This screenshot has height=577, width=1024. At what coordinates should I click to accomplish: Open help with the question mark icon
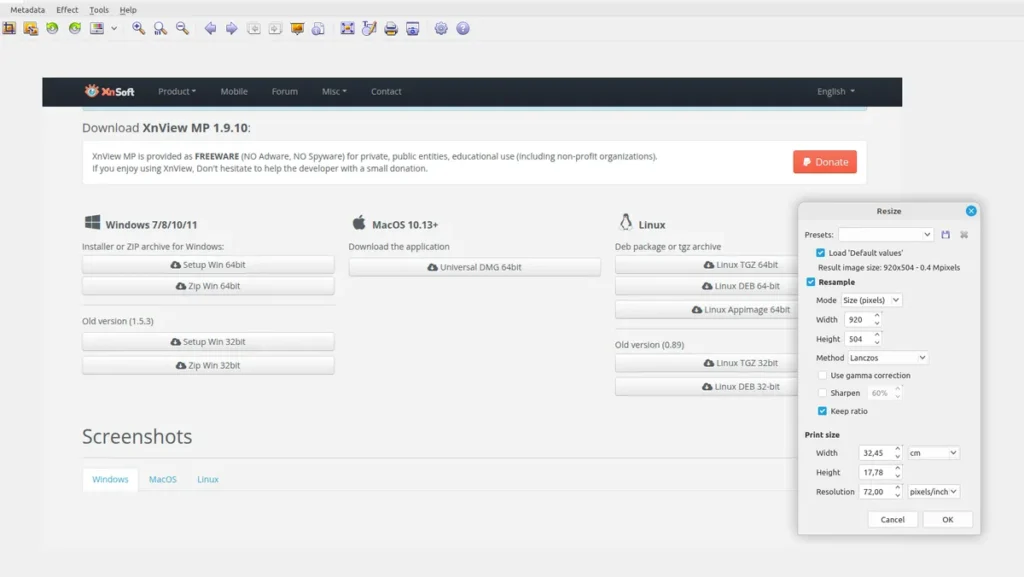click(x=463, y=28)
